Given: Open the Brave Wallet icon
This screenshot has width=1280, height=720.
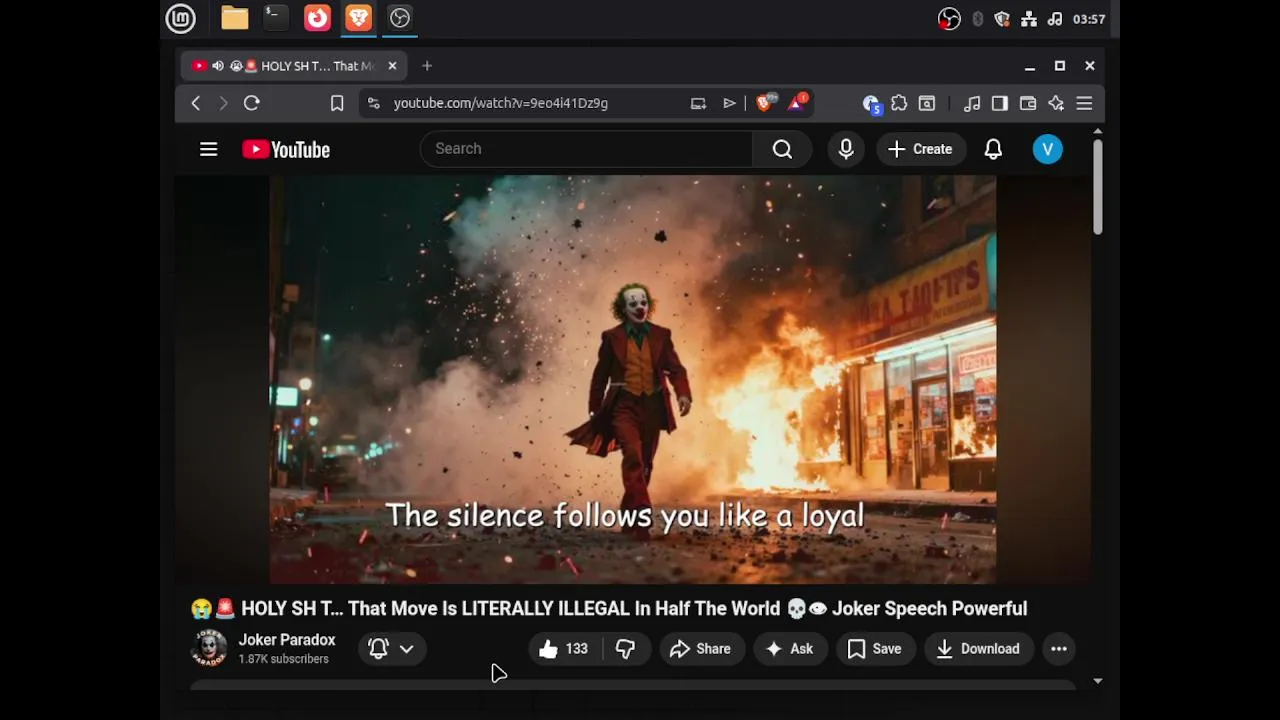Looking at the screenshot, I should (1028, 103).
